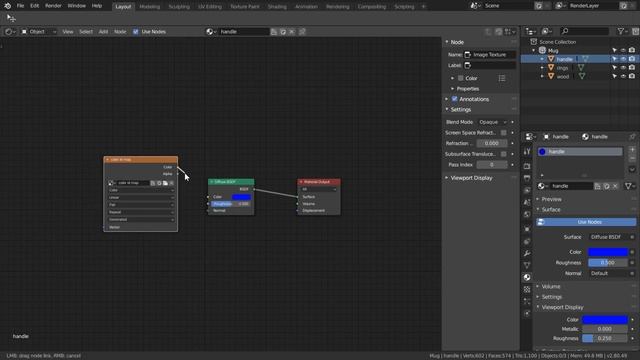
Task: Click the Refraction depth value field
Action: coord(492,143)
